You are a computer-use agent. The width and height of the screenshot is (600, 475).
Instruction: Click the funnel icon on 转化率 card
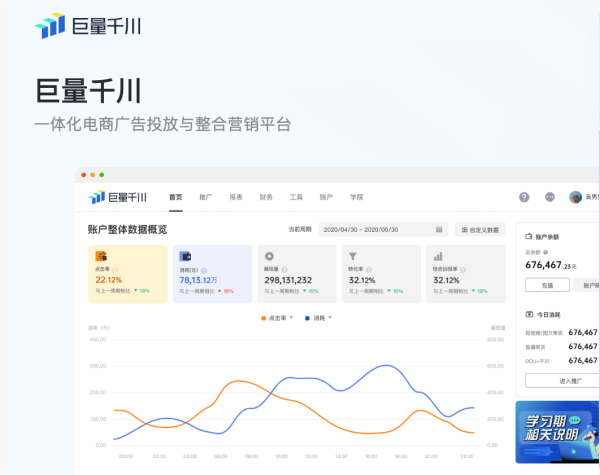click(353, 256)
